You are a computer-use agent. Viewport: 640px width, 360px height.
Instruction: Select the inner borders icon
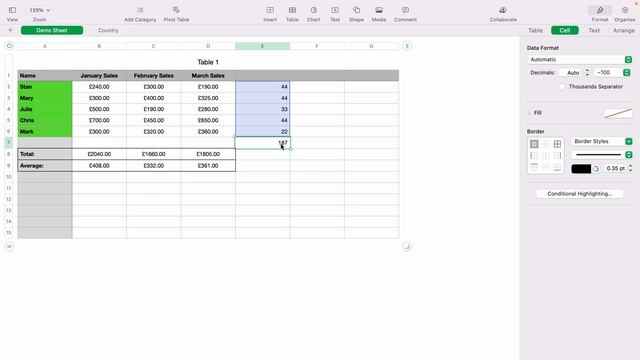pos(546,144)
